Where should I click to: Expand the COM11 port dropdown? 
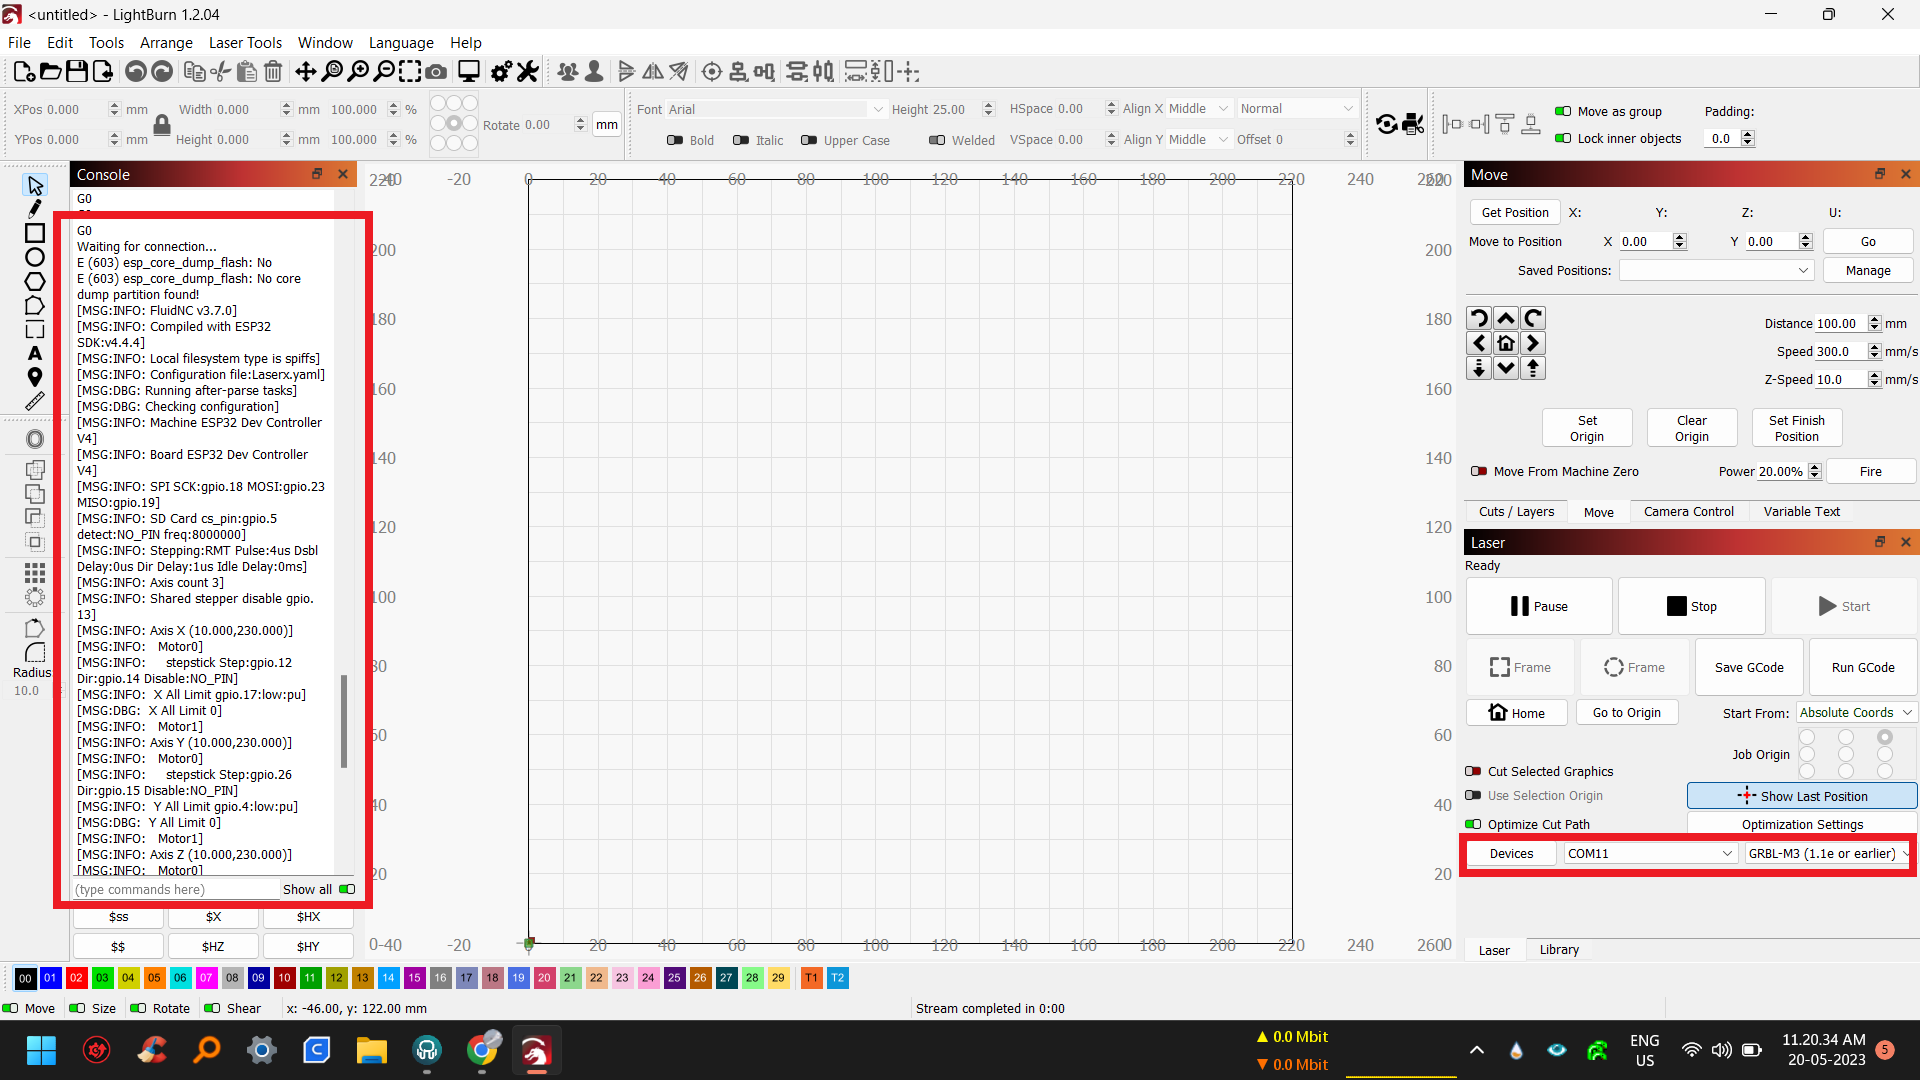[1649, 854]
